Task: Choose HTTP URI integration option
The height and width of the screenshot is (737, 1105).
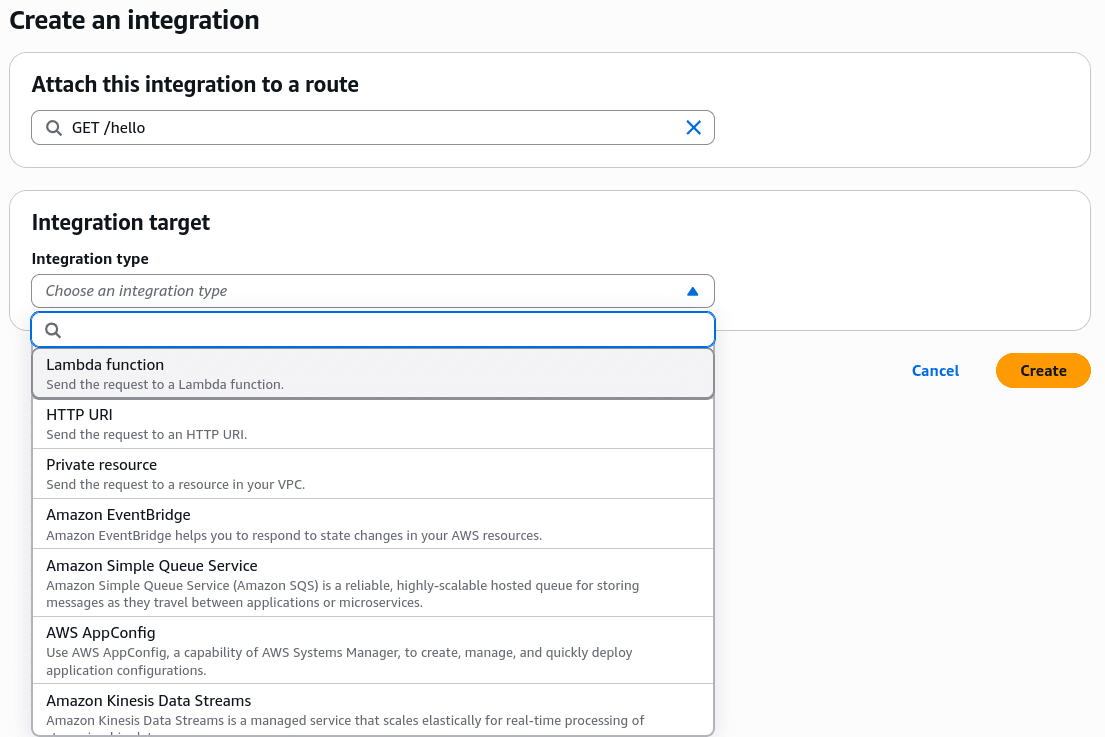Action: click(373, 424)
